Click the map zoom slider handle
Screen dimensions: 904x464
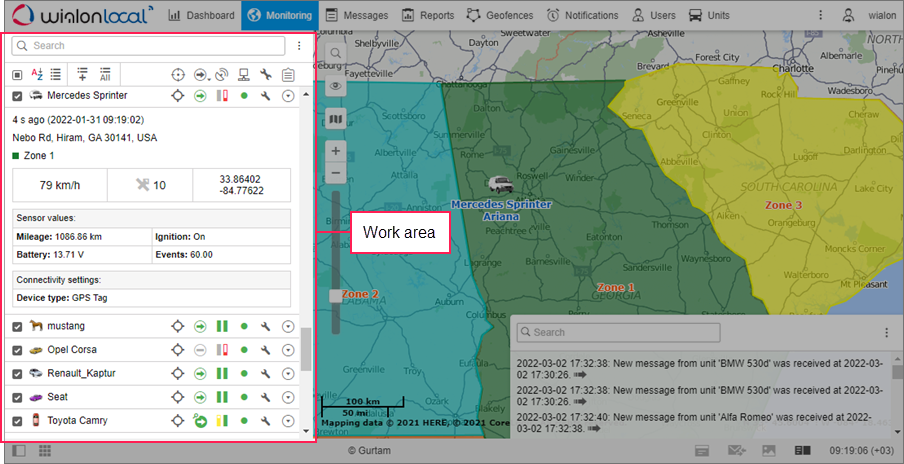click(x=336, y=296)
